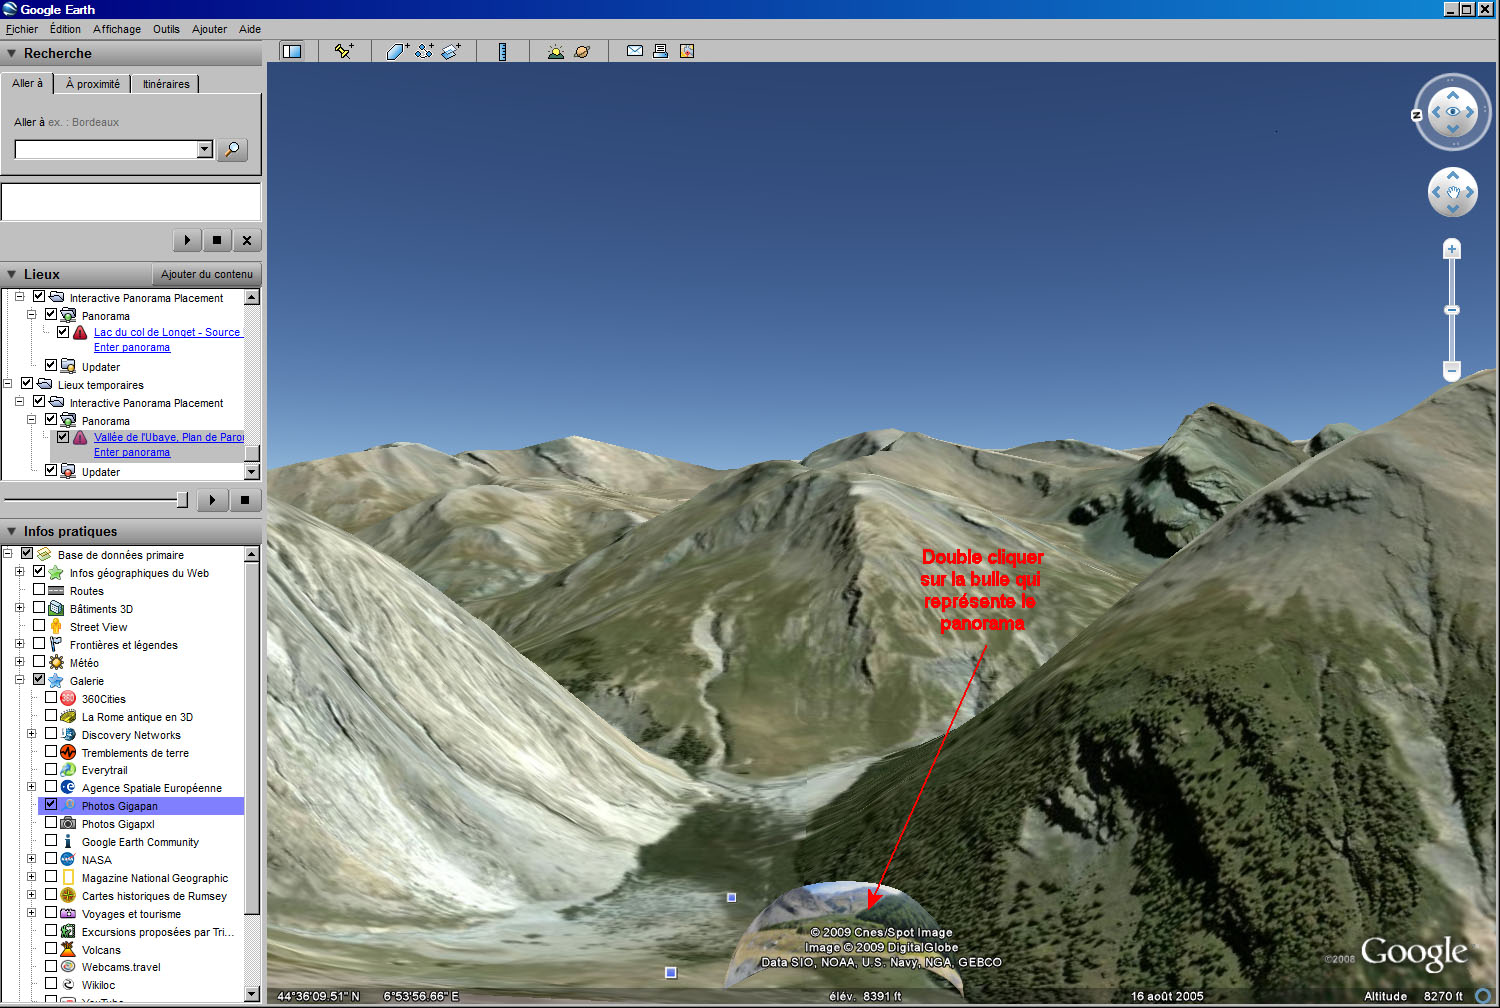The image size is (1500, 1008).
Task: Enable the Météo layer checkbox
Action: click(x=39, y=662)
